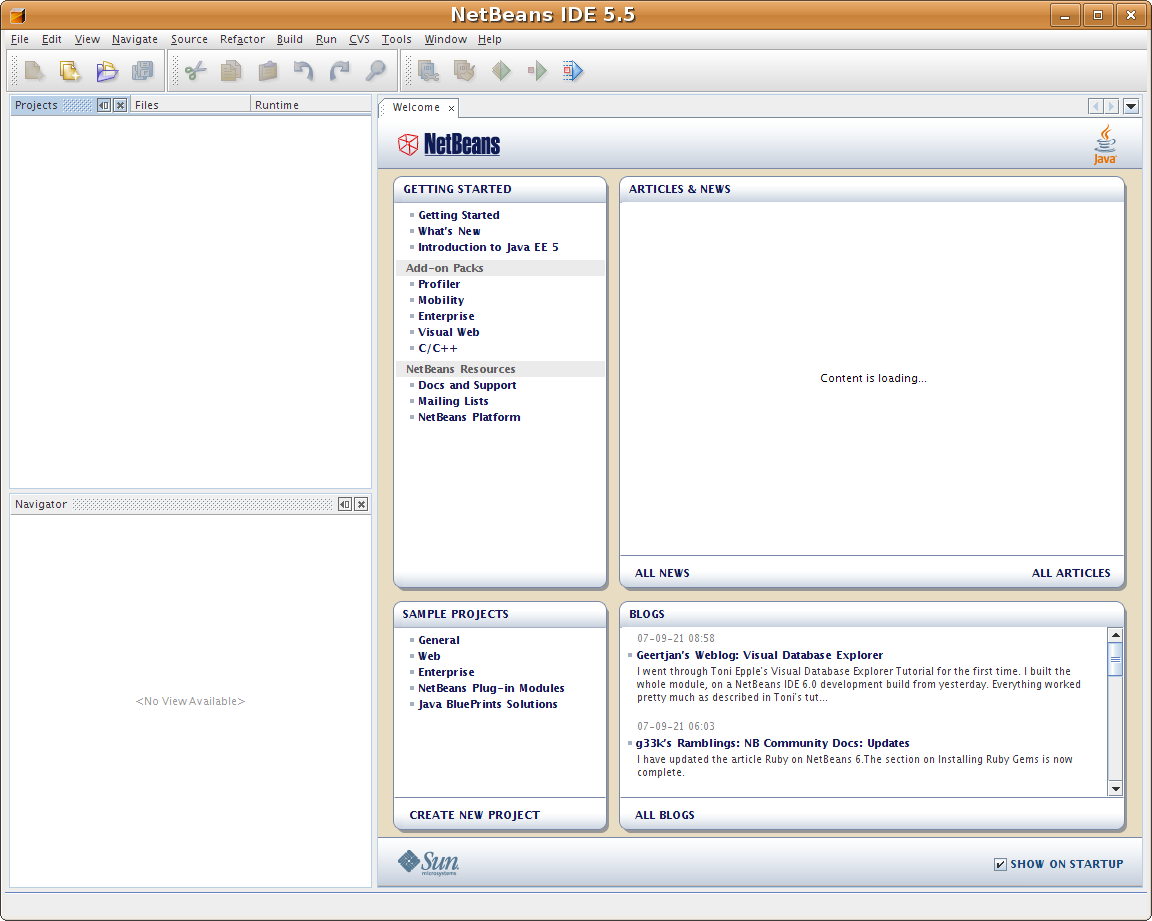Click the scroll tabs left arrow

click(x=1096, y=106)
